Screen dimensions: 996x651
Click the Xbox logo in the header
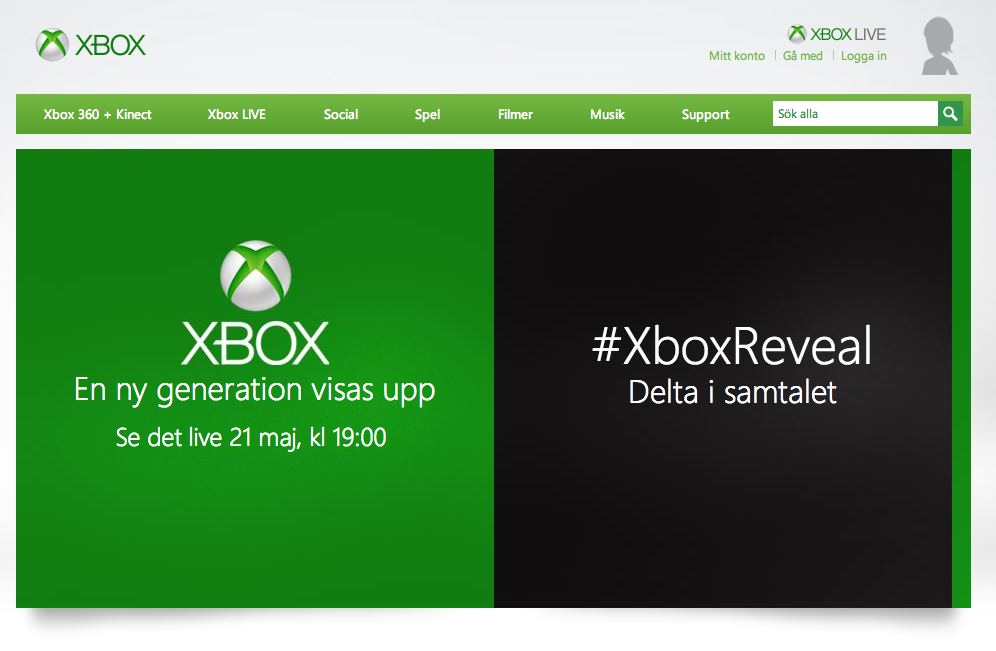coord(91,45)
